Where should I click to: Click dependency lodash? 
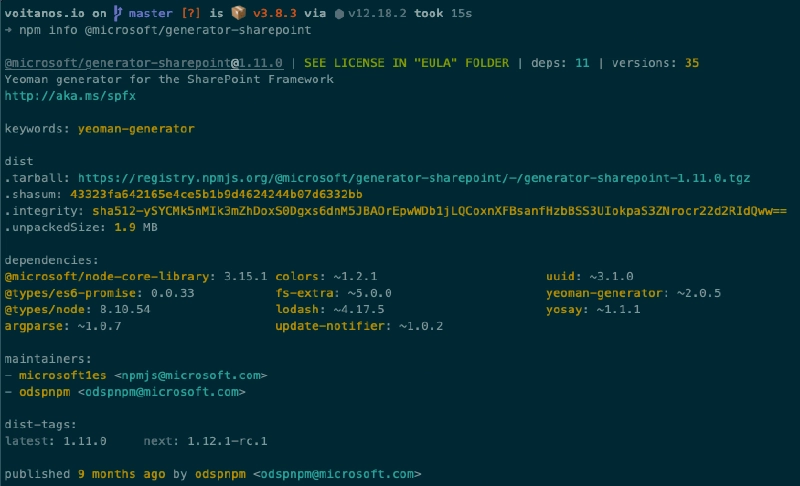pyautogui.click(x=297, y=310)
